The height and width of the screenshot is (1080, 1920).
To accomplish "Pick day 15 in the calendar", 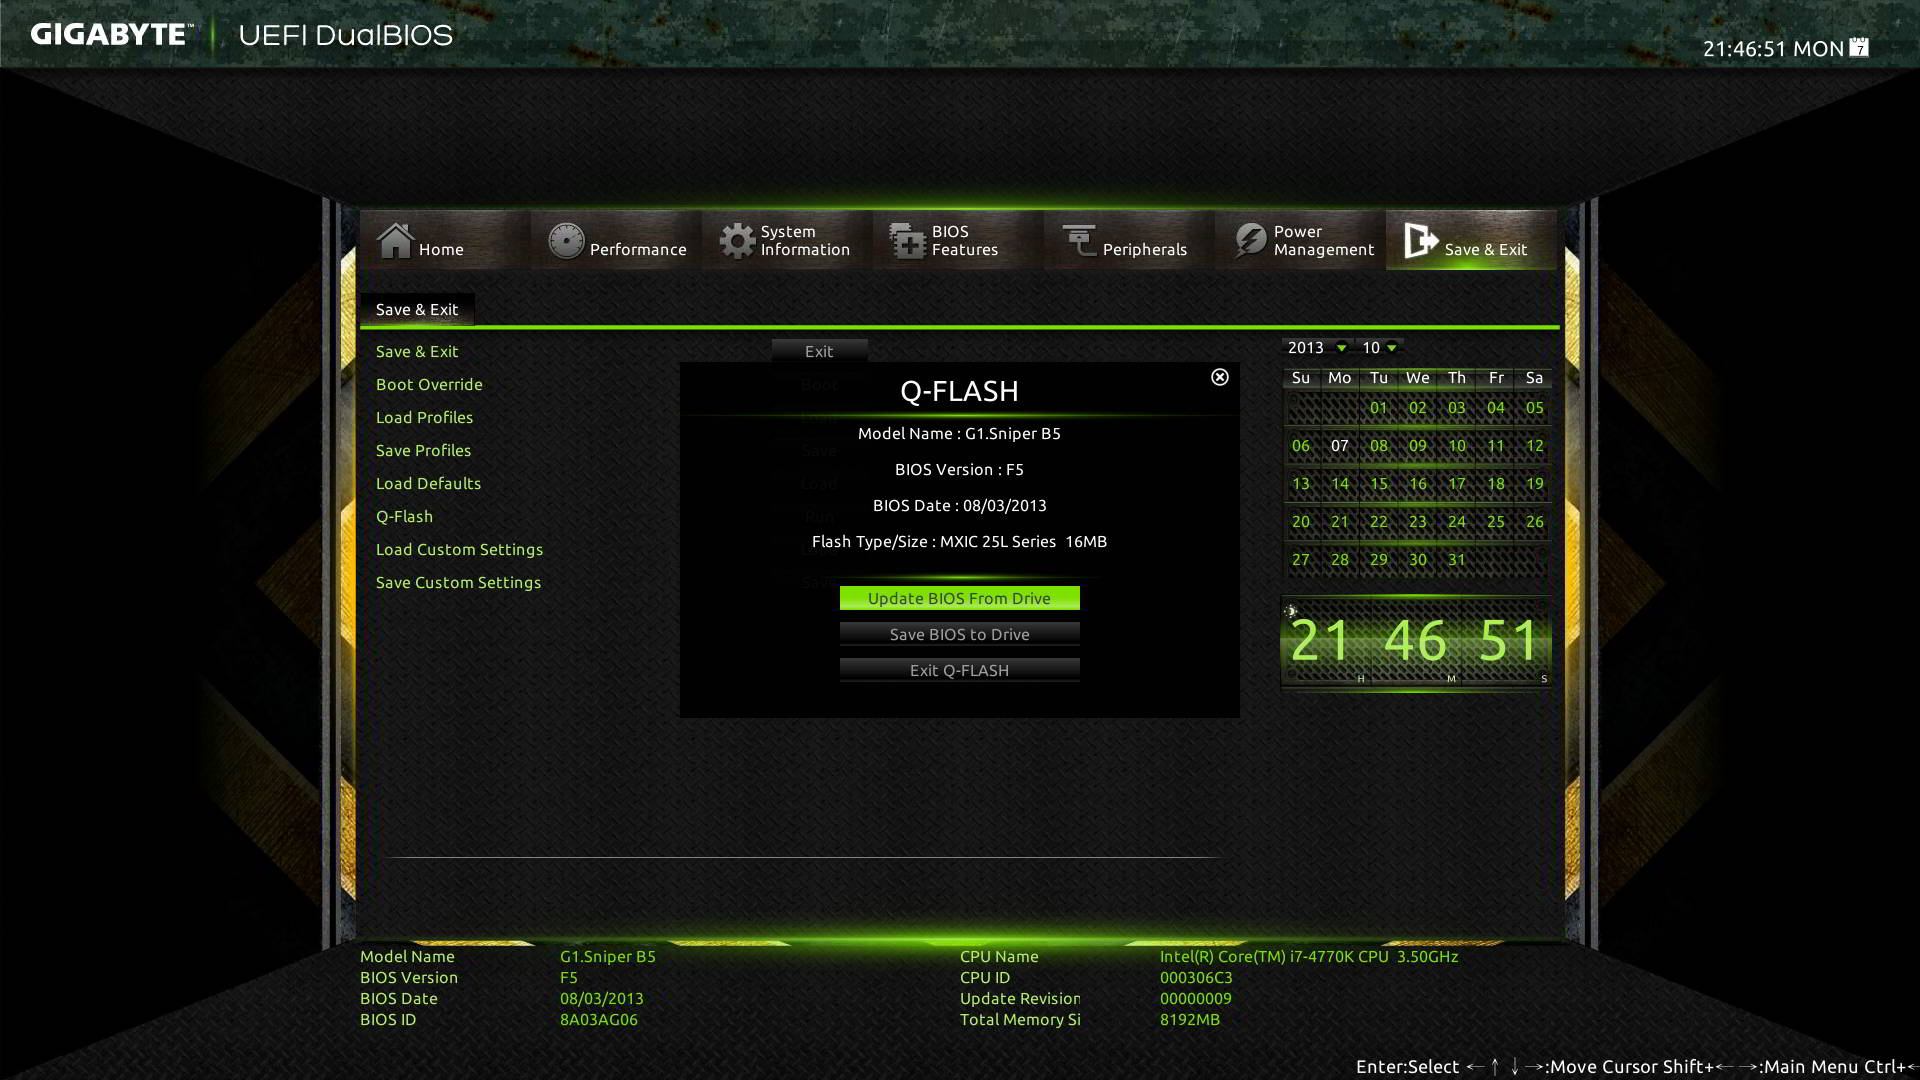I will tap(1378, 483).
